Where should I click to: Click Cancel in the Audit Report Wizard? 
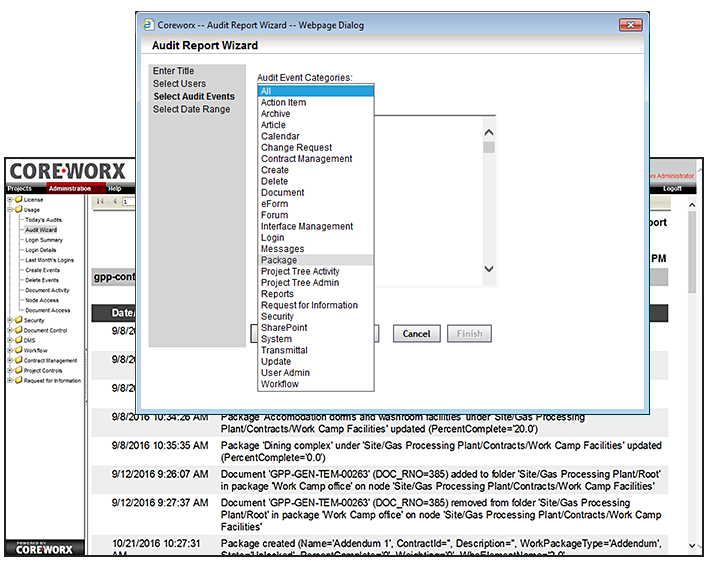coord(416,334)
